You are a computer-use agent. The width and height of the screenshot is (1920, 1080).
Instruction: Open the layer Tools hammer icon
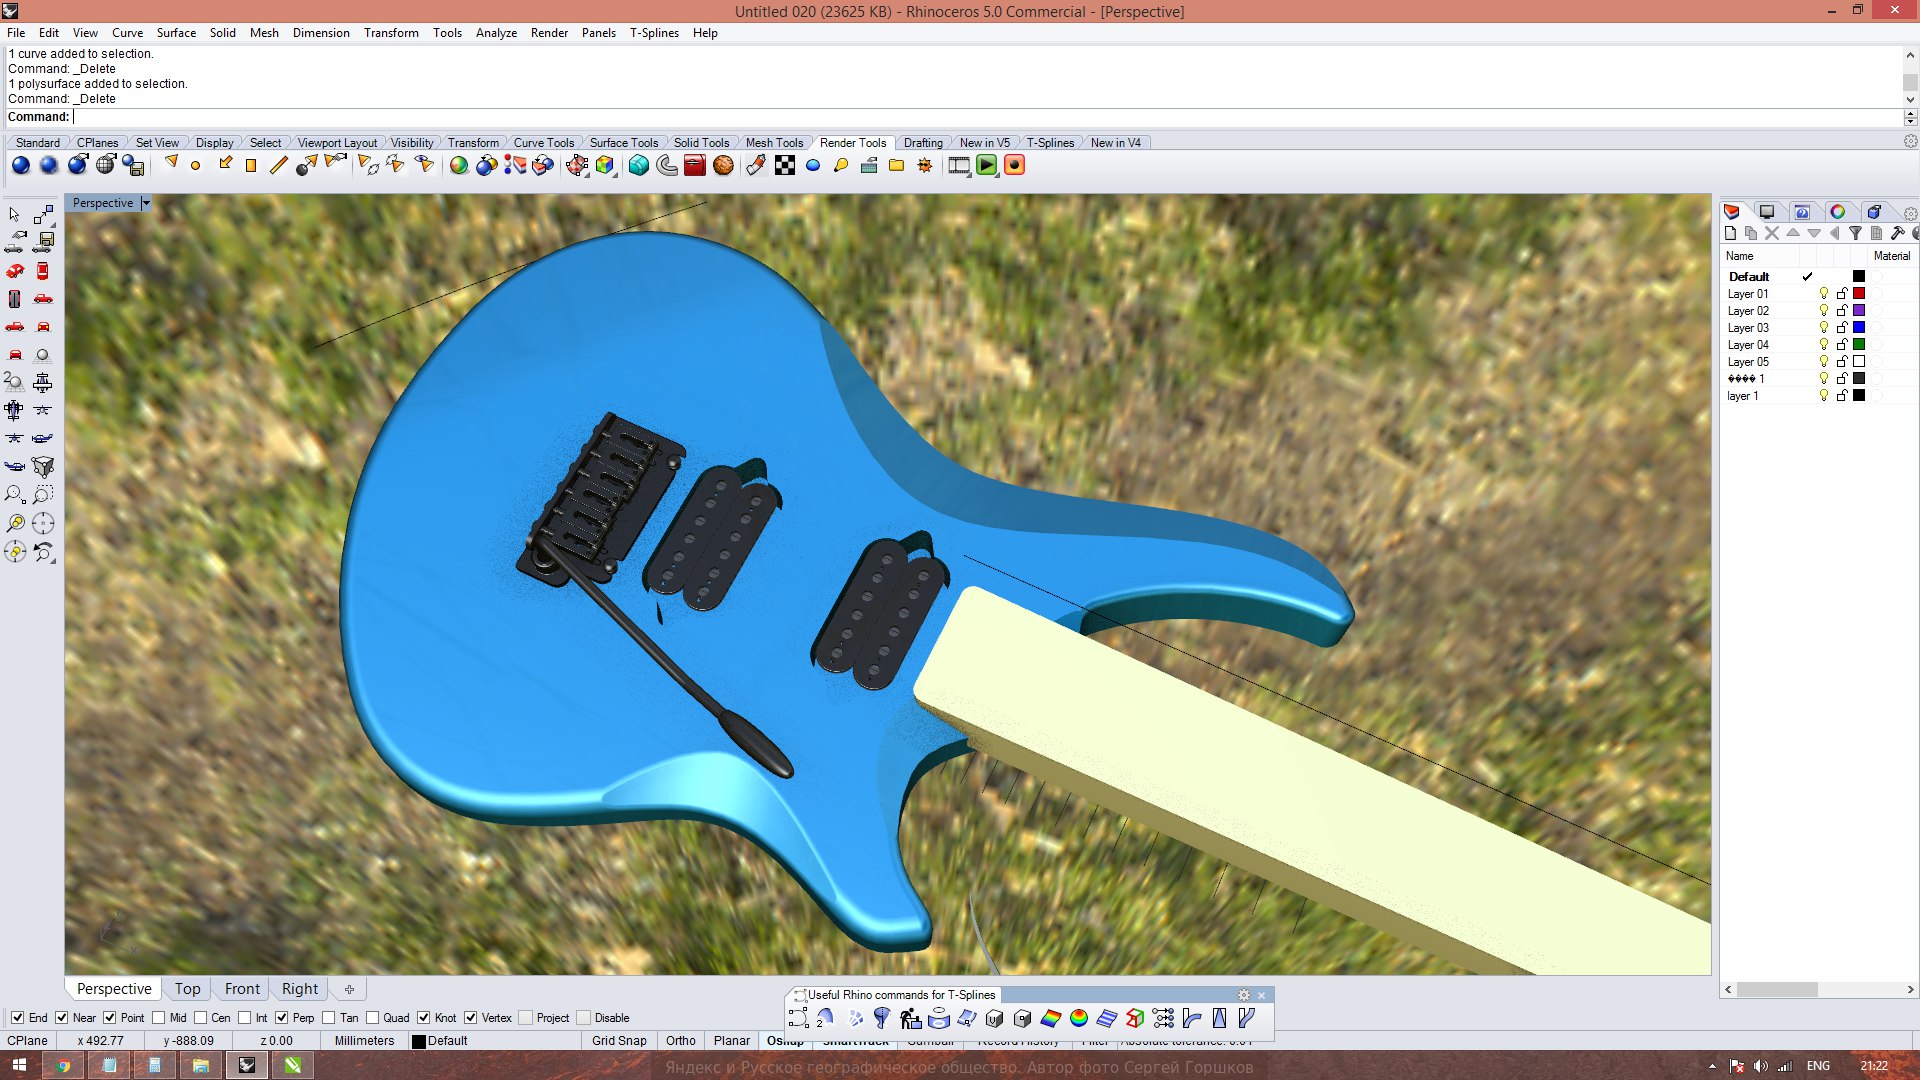point(1897,233)
